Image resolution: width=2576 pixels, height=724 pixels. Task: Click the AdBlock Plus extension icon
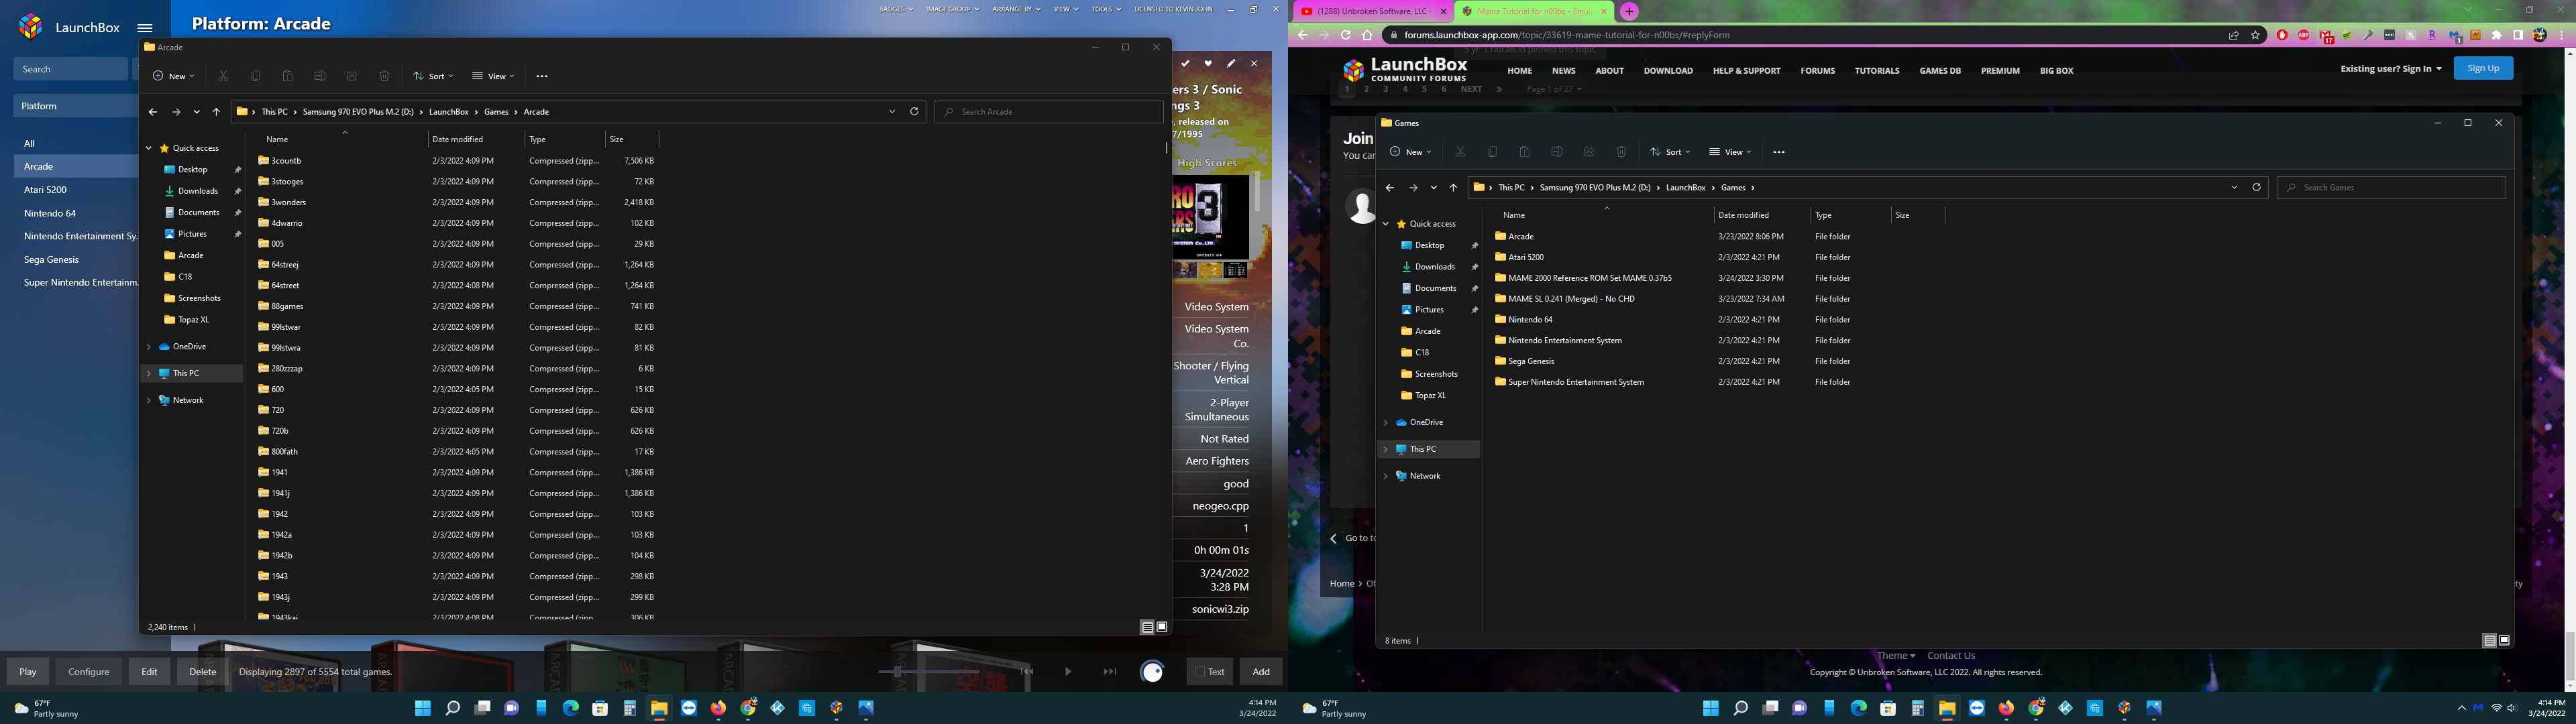point(2303,35)
